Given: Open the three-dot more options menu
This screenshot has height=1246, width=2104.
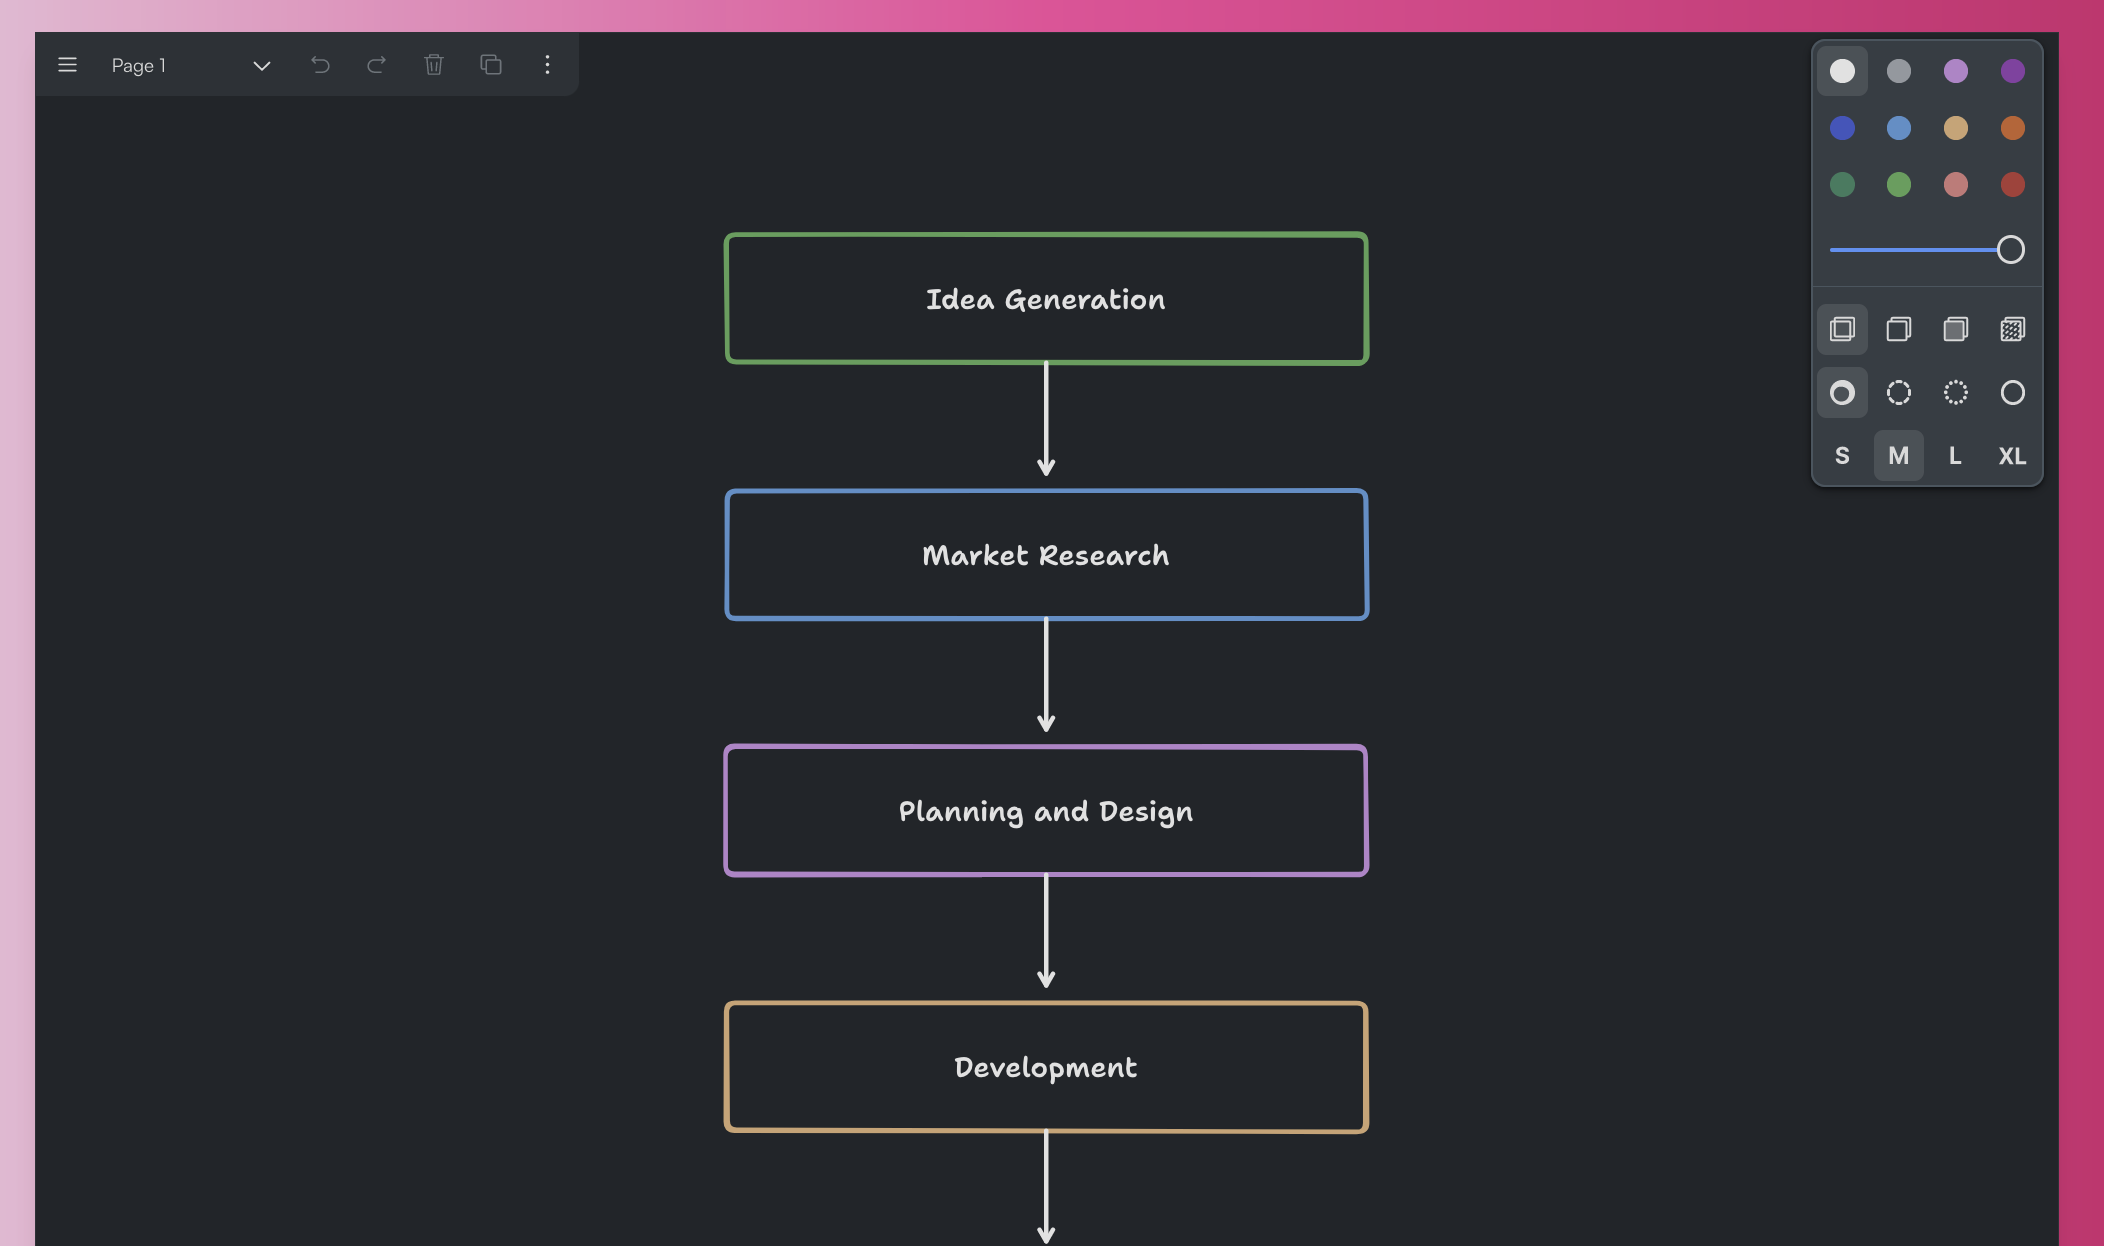Looking at the screenshot, I should point(547,65).
